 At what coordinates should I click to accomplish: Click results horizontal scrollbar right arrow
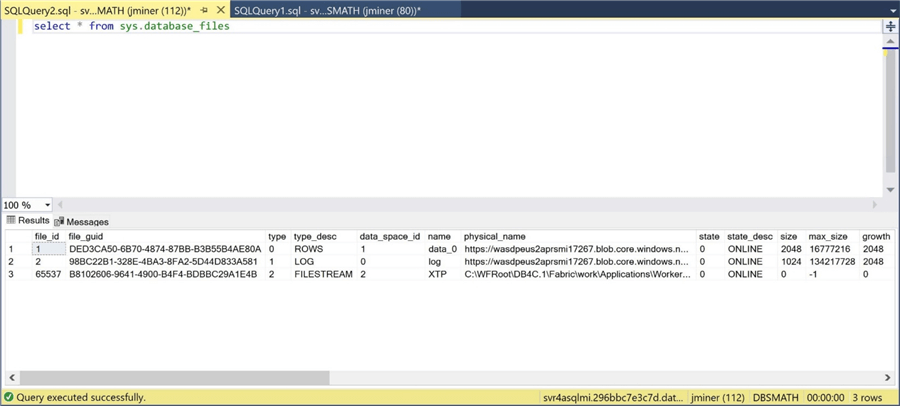point(888,377)
